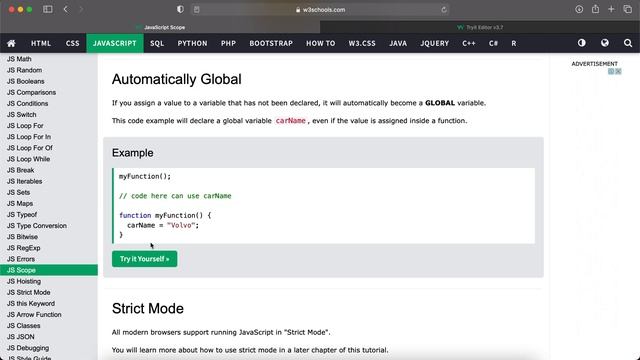Open the HOW TO section
This screenshot has height=360, width=640.
click(x=320, y=43)
